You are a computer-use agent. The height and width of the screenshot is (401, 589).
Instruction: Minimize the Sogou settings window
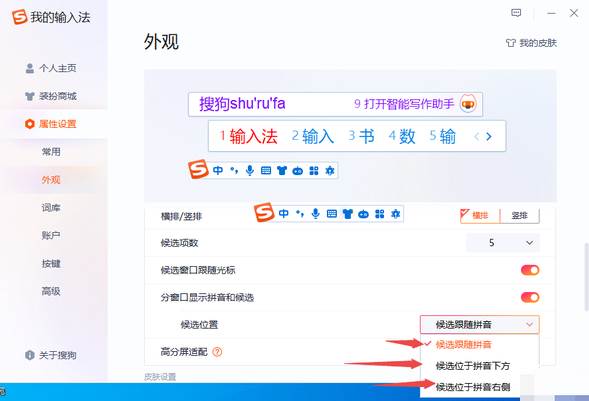tap(551, 13)
